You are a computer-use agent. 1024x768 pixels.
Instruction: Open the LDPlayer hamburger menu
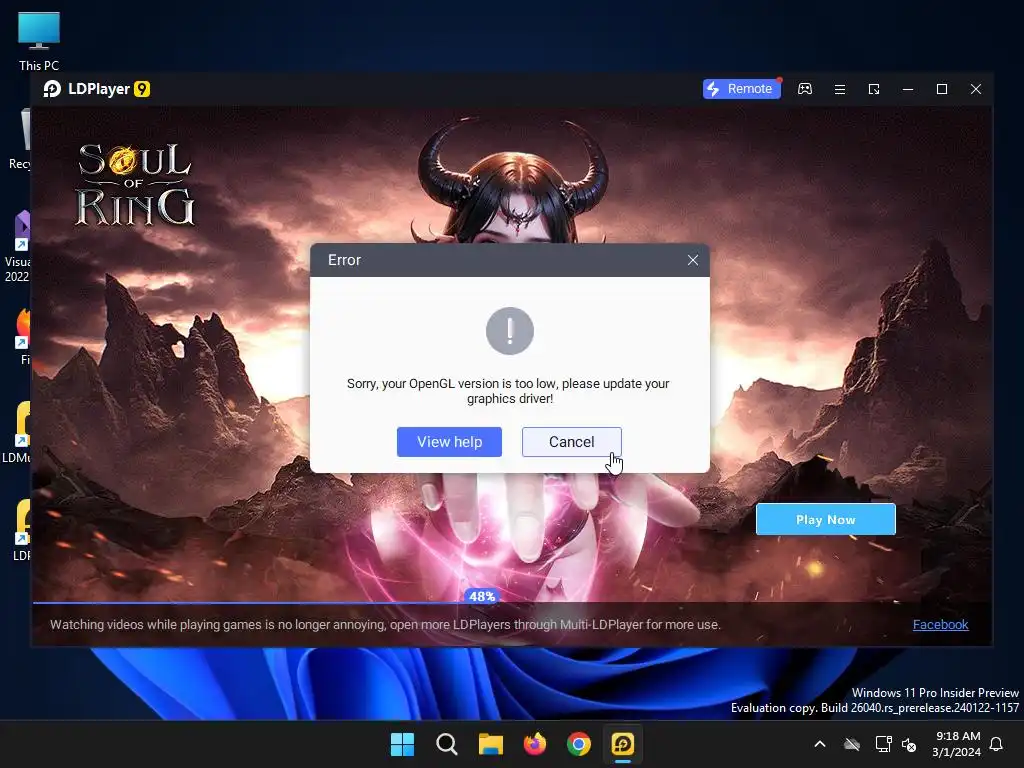[840, 89]
